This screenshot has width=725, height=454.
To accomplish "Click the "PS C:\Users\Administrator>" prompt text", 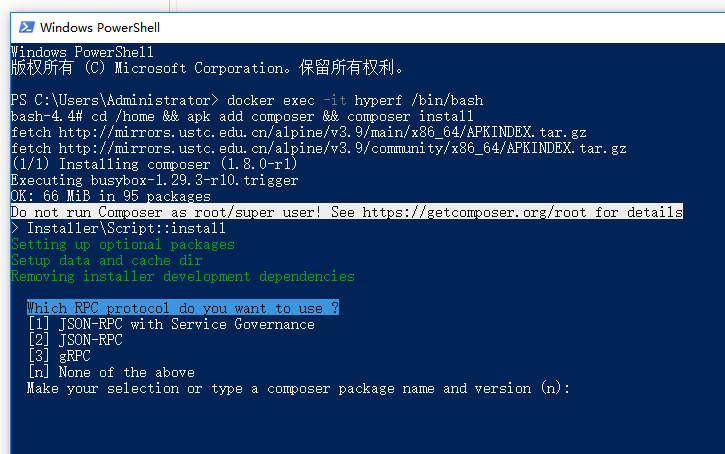I will click(115, 100).
